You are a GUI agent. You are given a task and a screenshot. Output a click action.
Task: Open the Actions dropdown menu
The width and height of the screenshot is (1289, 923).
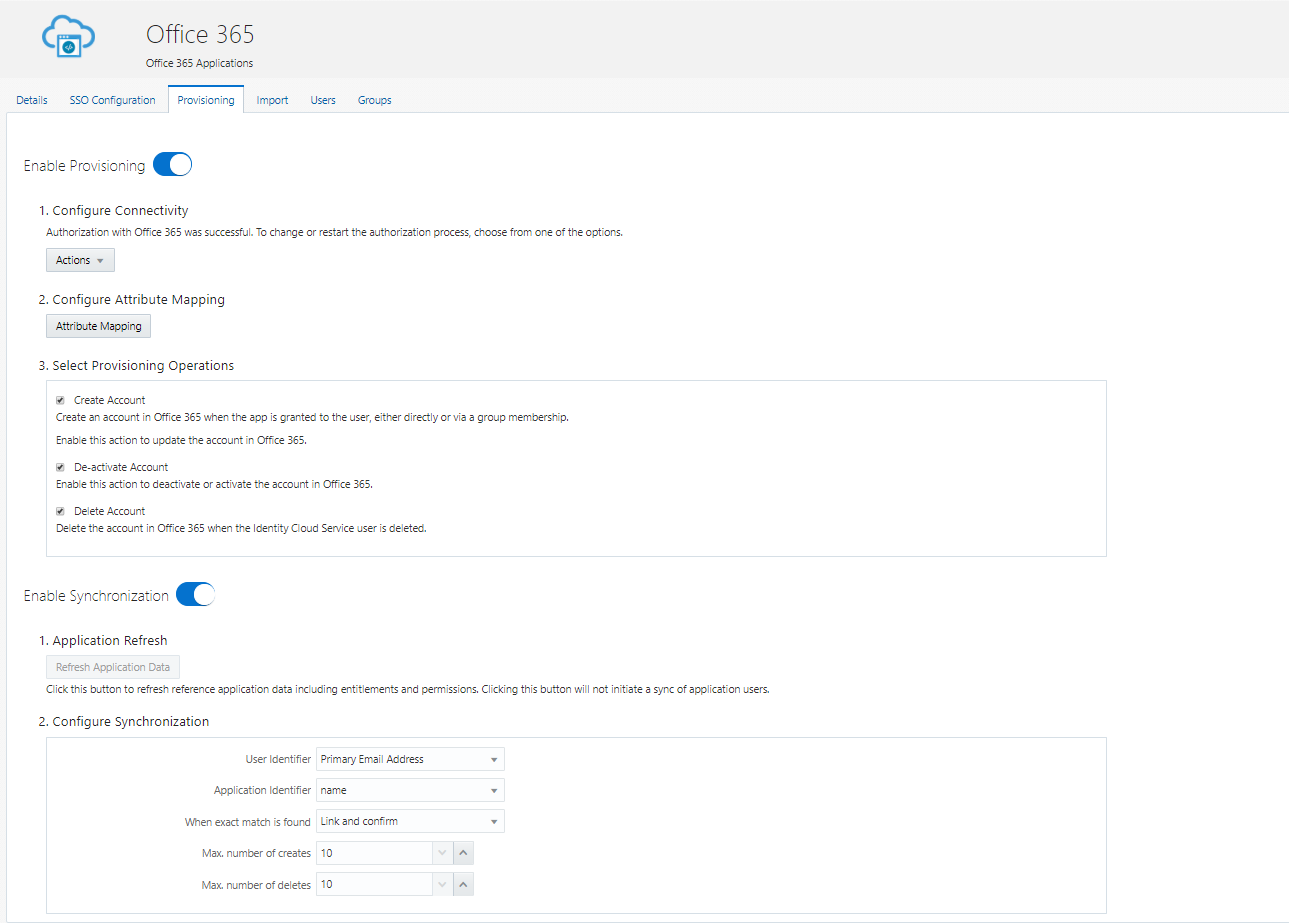(80, 260)
